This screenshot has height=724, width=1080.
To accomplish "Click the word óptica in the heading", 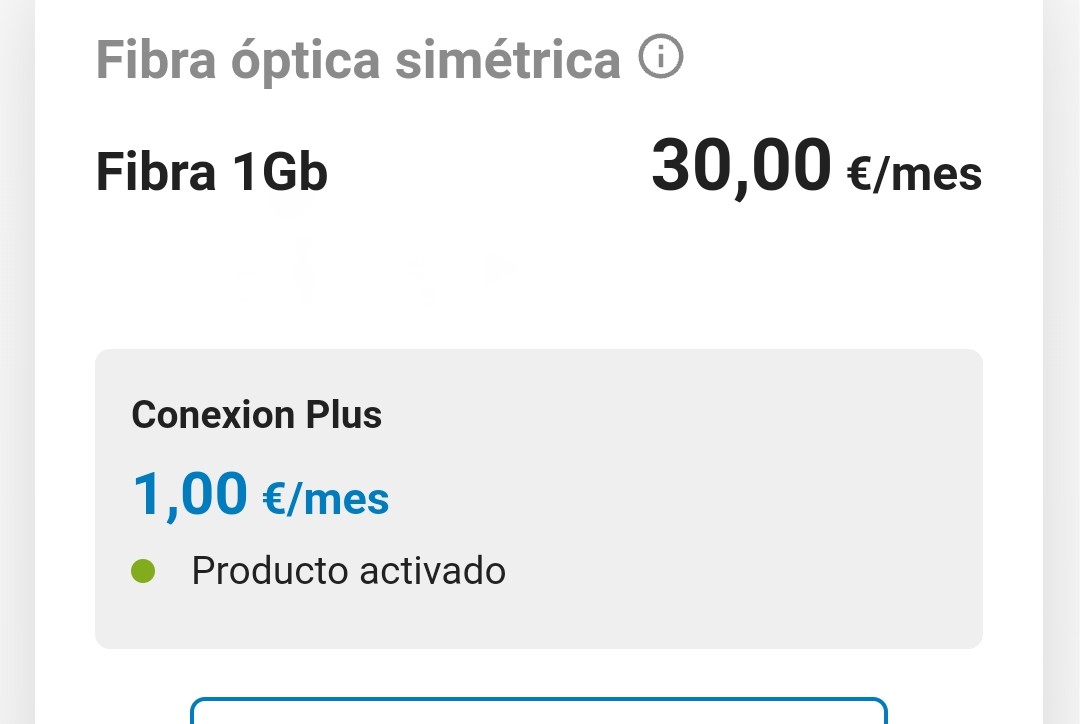I will 305,61.
